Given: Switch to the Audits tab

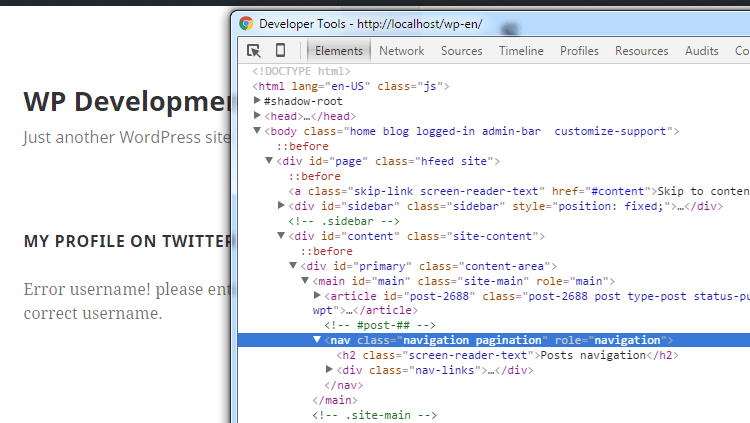Looking at the screenshot, I should click(x=702, y=51).
